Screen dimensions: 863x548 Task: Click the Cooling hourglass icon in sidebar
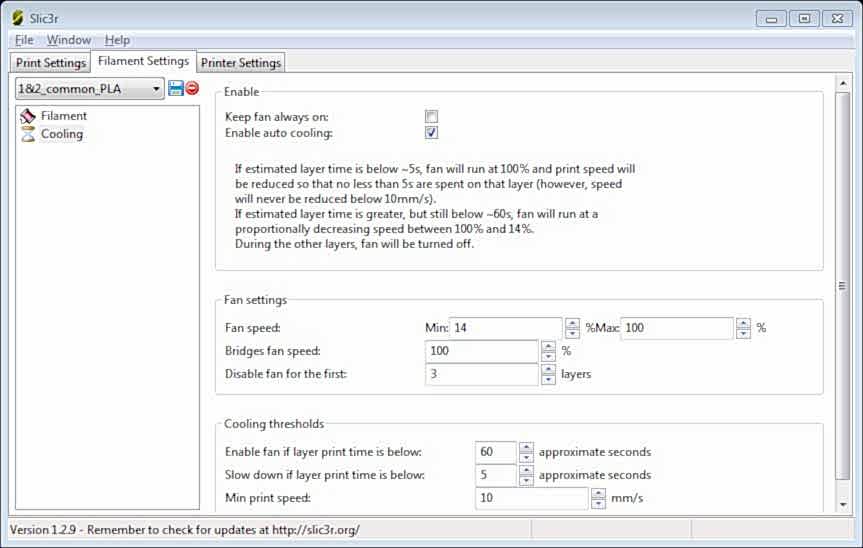point(28,134)
